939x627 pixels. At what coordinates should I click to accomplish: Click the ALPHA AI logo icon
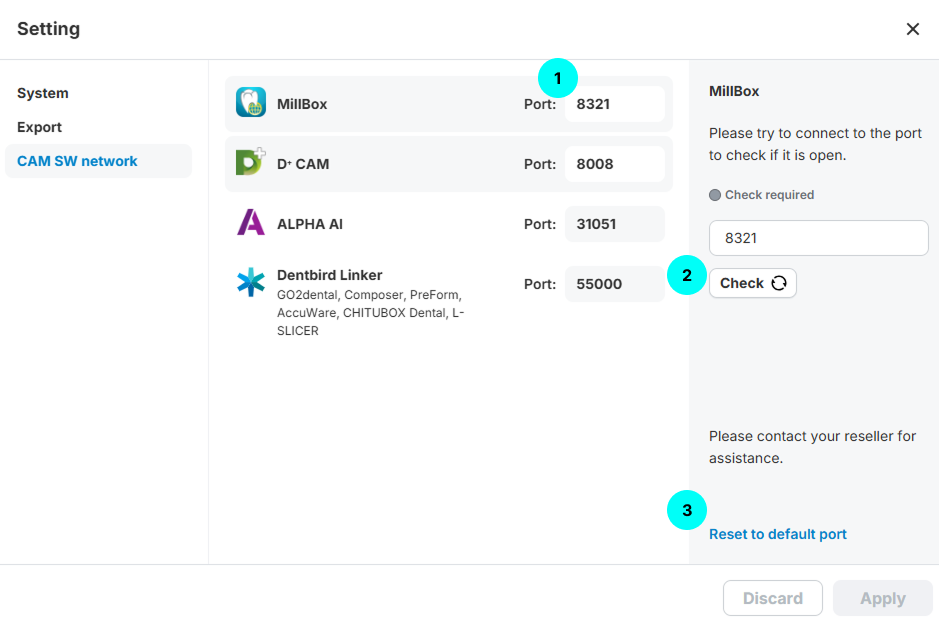pyautogui.click(x=250, y=223)
